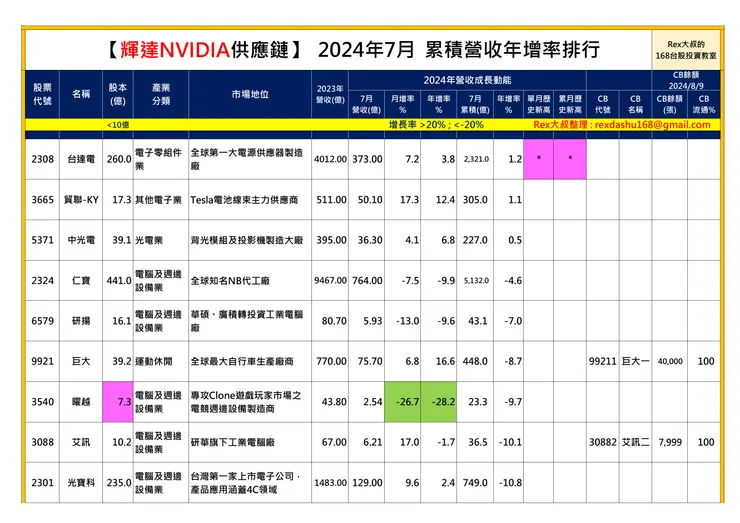The width and height of the screenshot is (740, 523).
Task: Click stock code 3088 cell
Action: point(42,442)
